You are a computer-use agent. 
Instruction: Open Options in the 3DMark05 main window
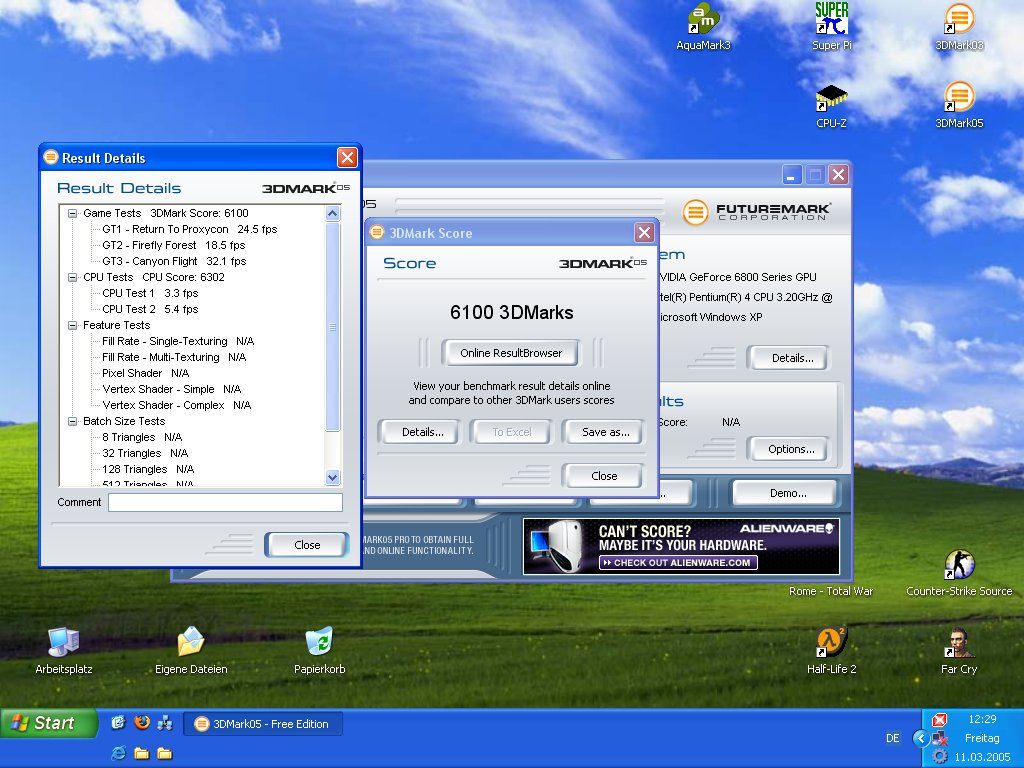(x=790, y=449)
